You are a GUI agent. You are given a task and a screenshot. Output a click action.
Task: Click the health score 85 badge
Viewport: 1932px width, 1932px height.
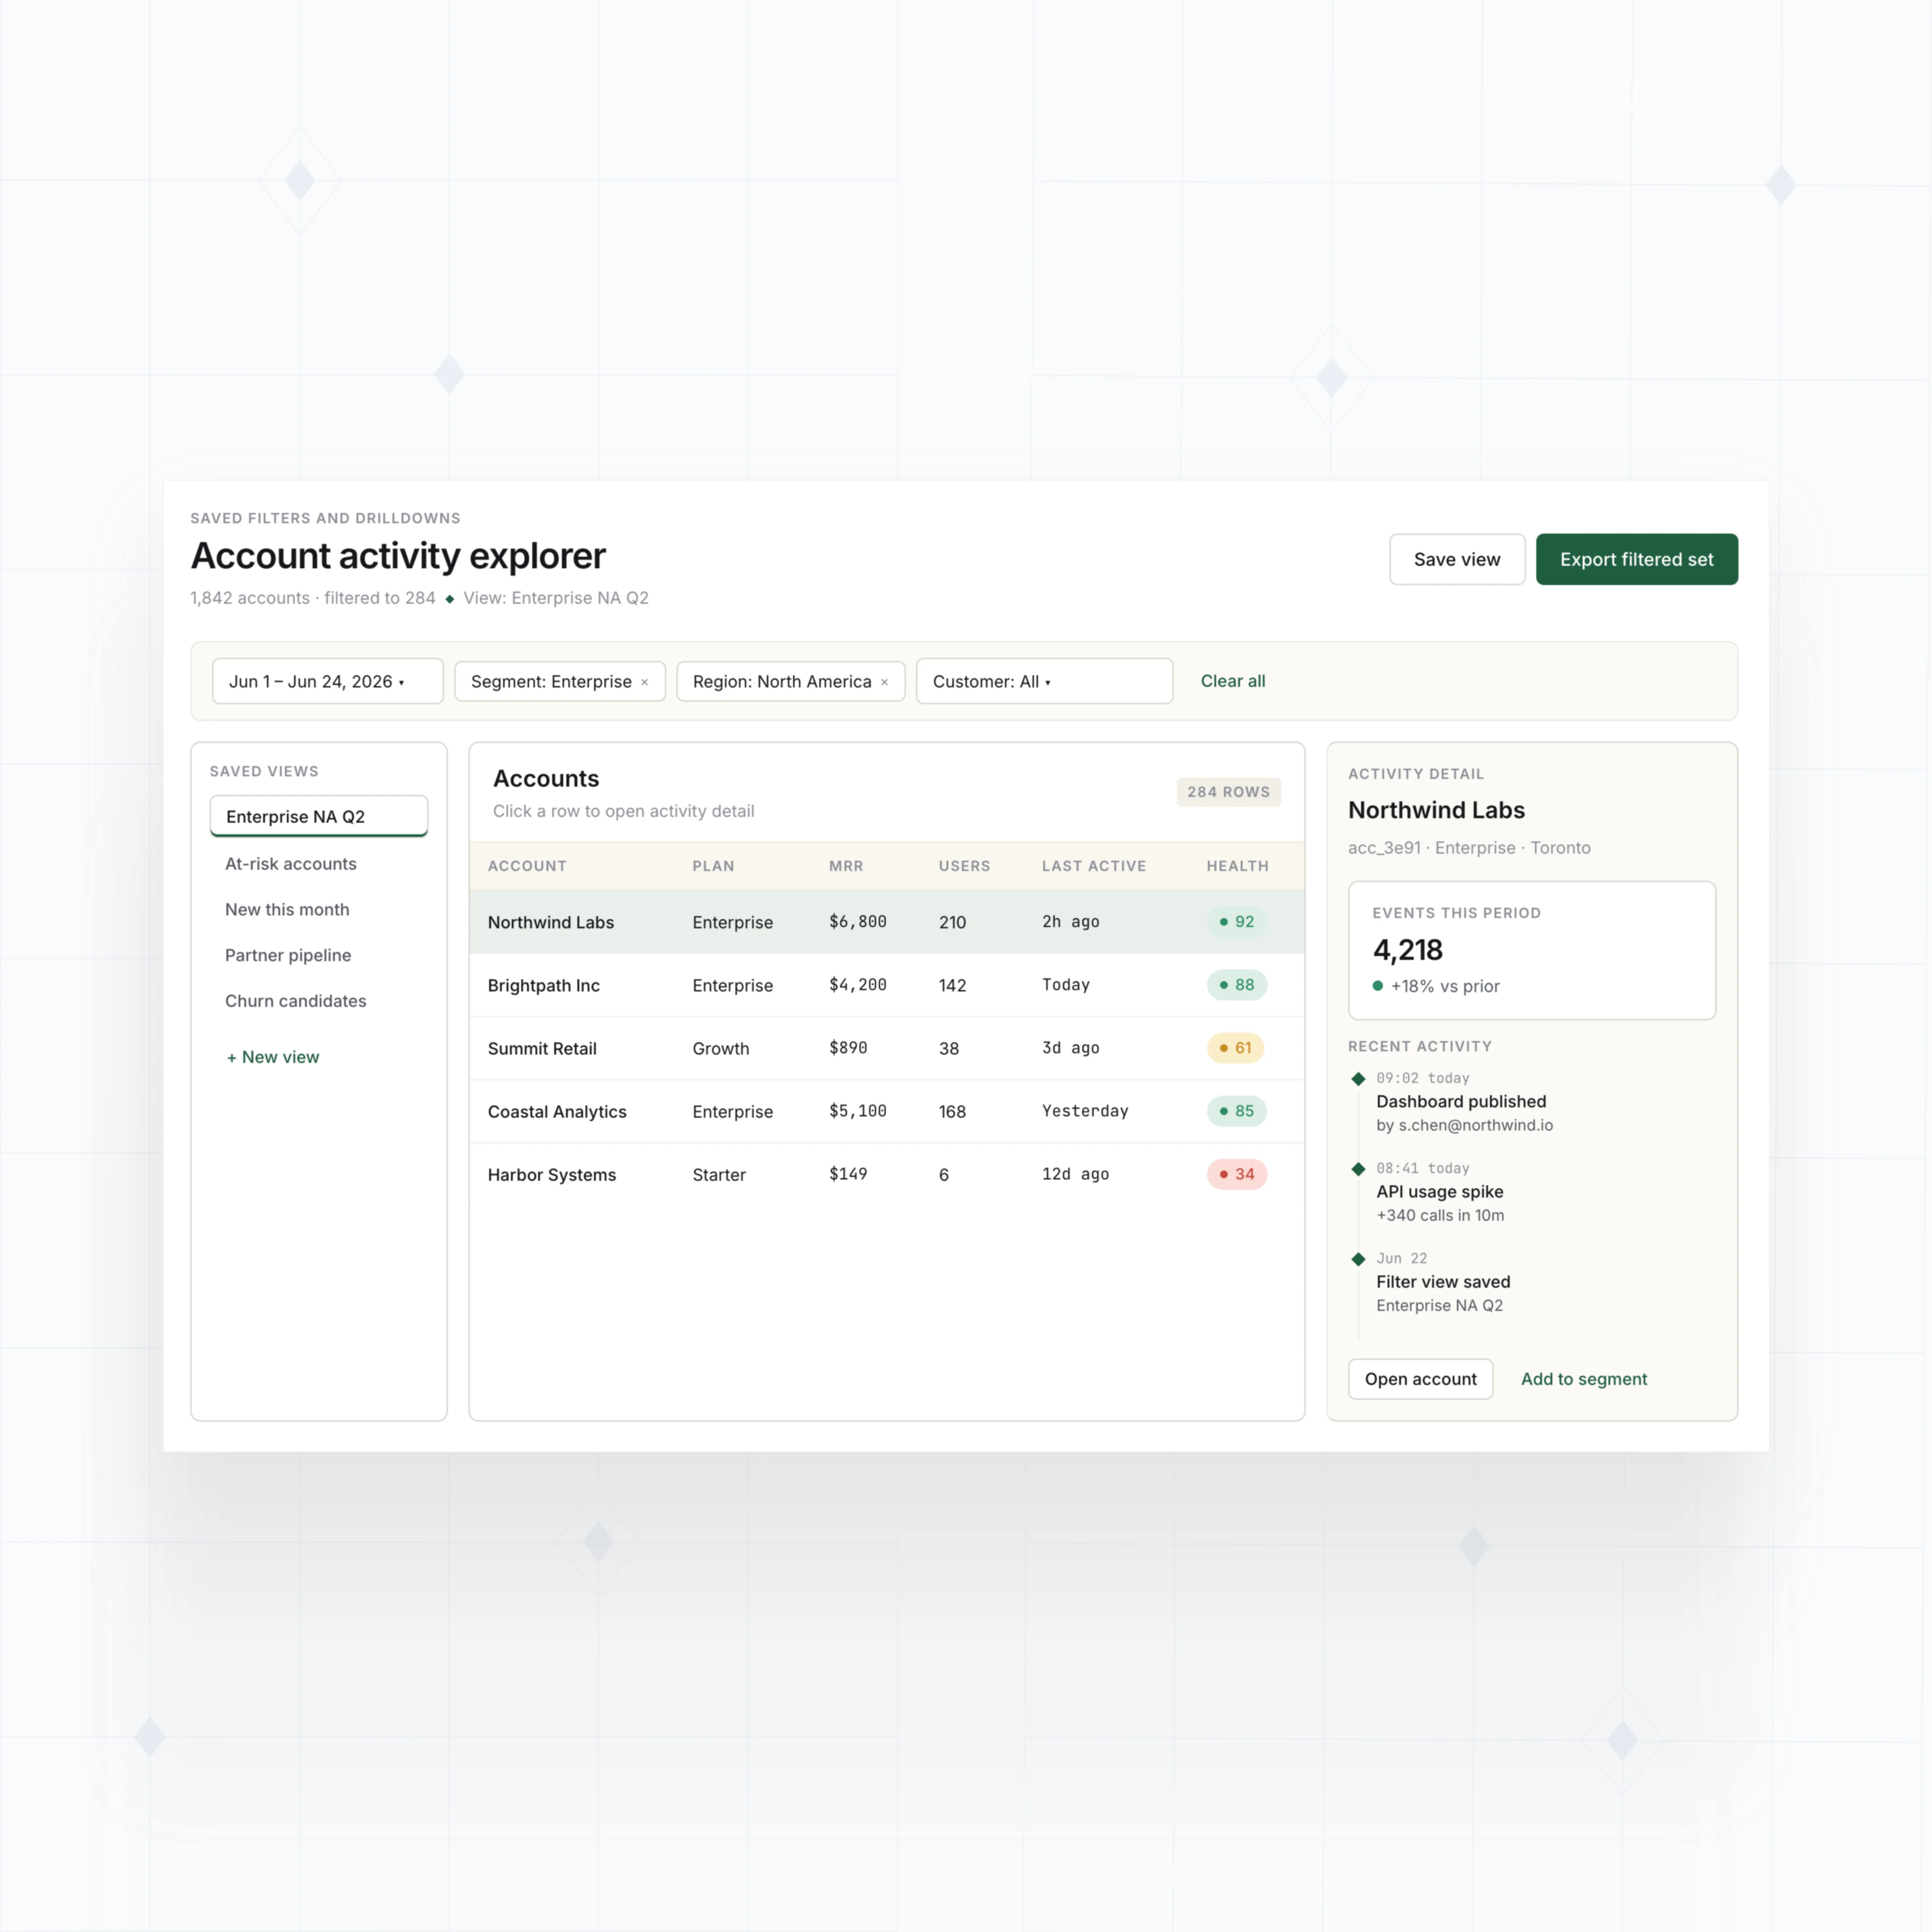1237,1111
